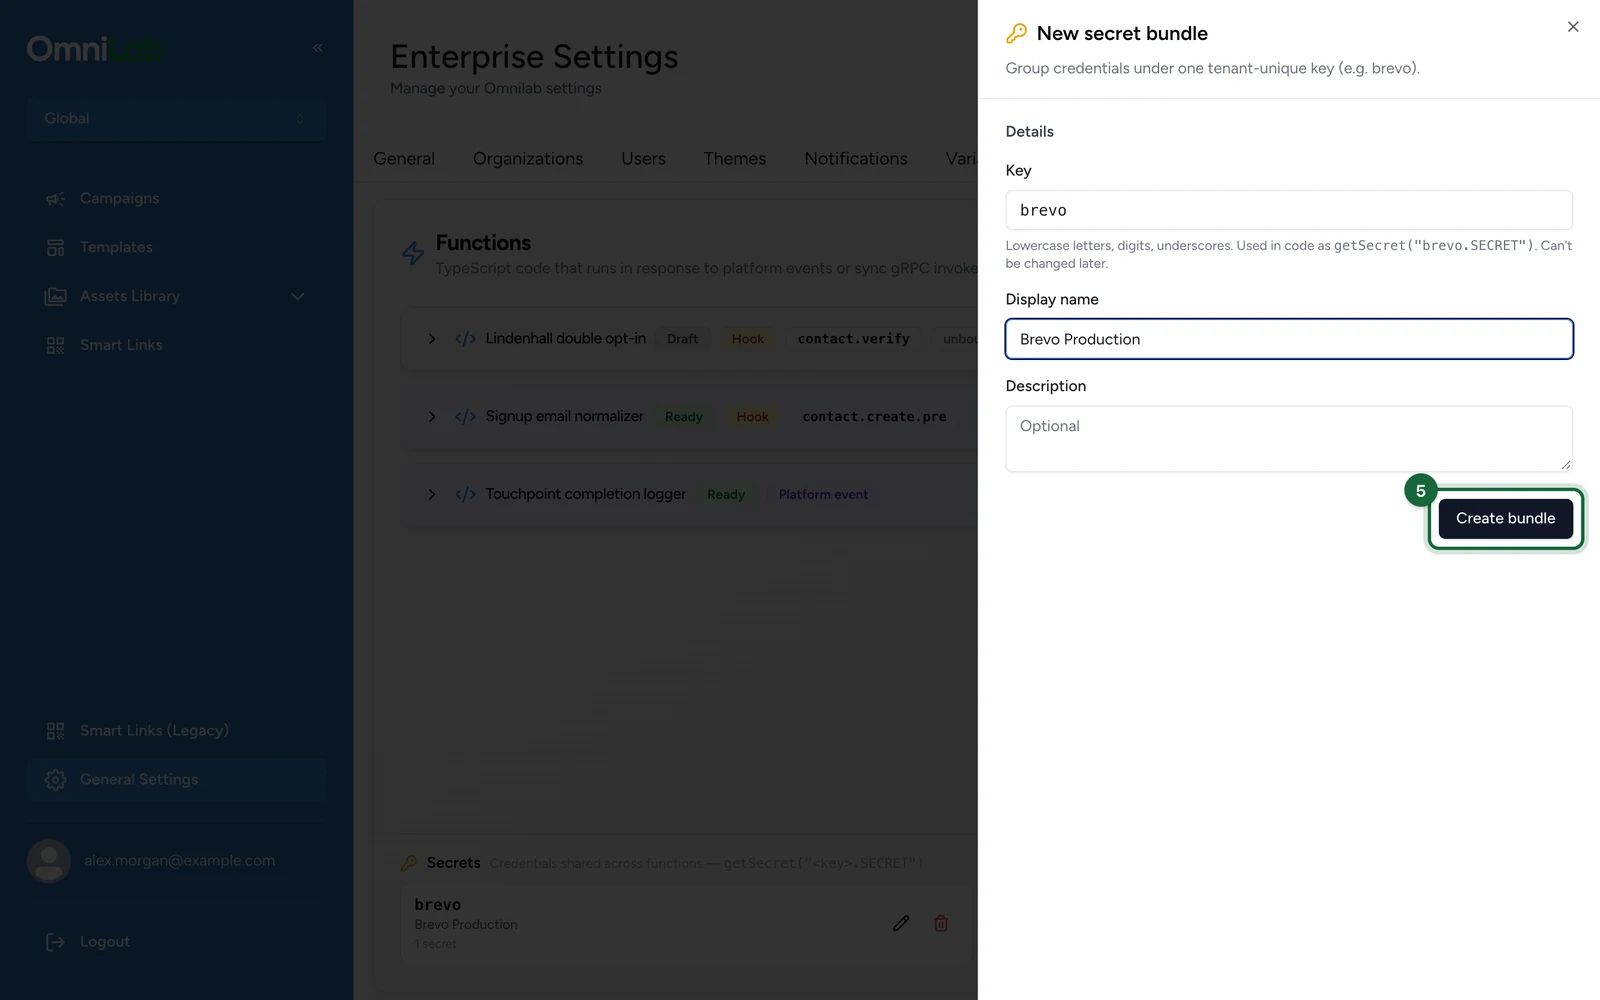Click the Platform event badge
The image size is (1600, 1000).
click(823, 494)
